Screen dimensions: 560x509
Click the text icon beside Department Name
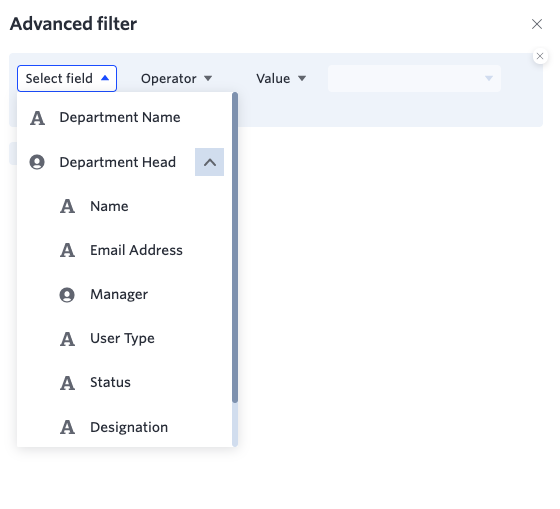click(38, 118)
